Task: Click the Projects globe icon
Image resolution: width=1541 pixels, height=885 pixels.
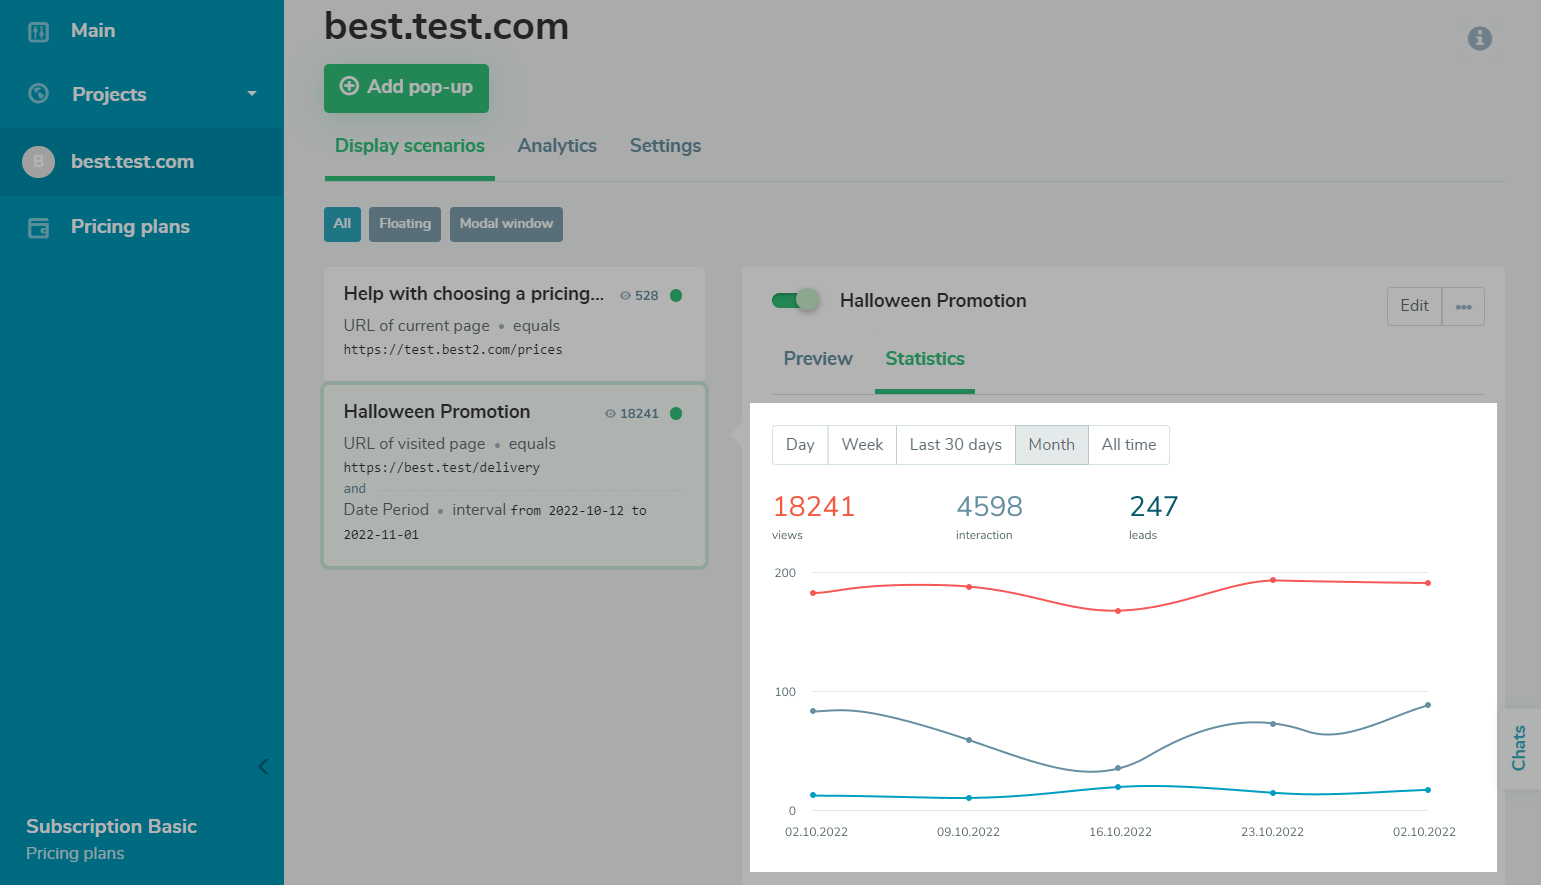Action: 39,94
